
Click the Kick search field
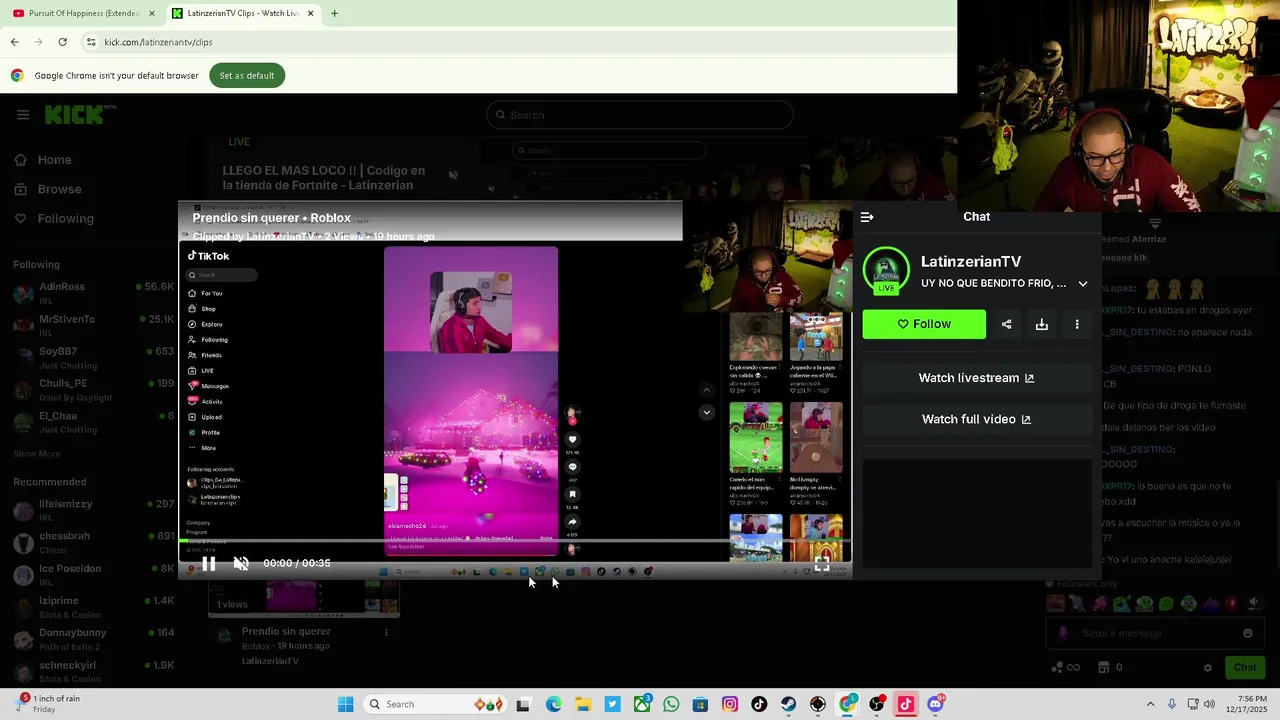coord(640,115)
